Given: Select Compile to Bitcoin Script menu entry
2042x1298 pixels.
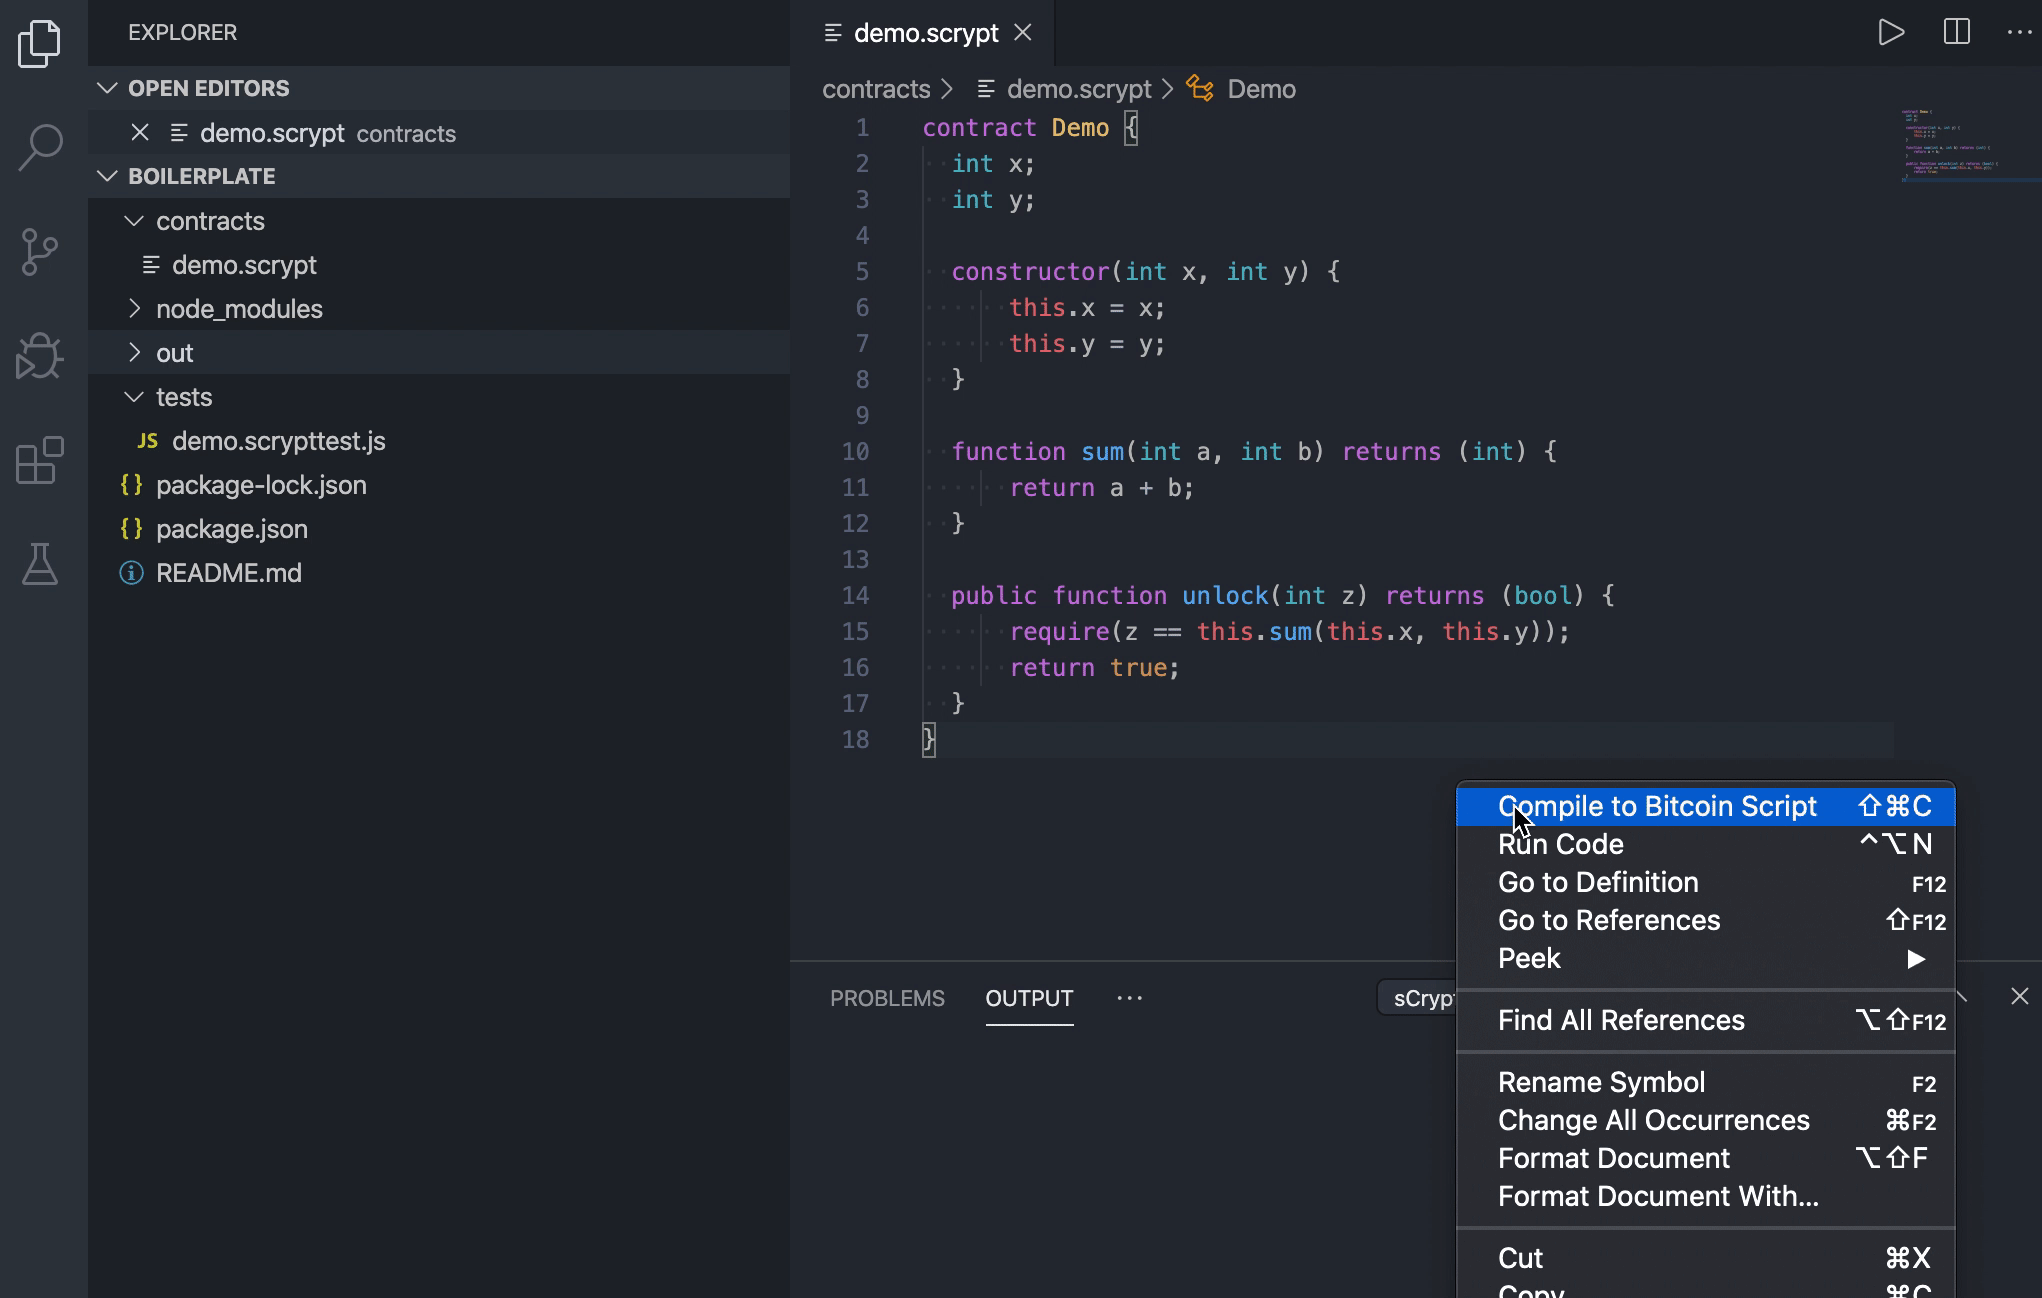Looking at the screenshot, I should [1656, 806].
